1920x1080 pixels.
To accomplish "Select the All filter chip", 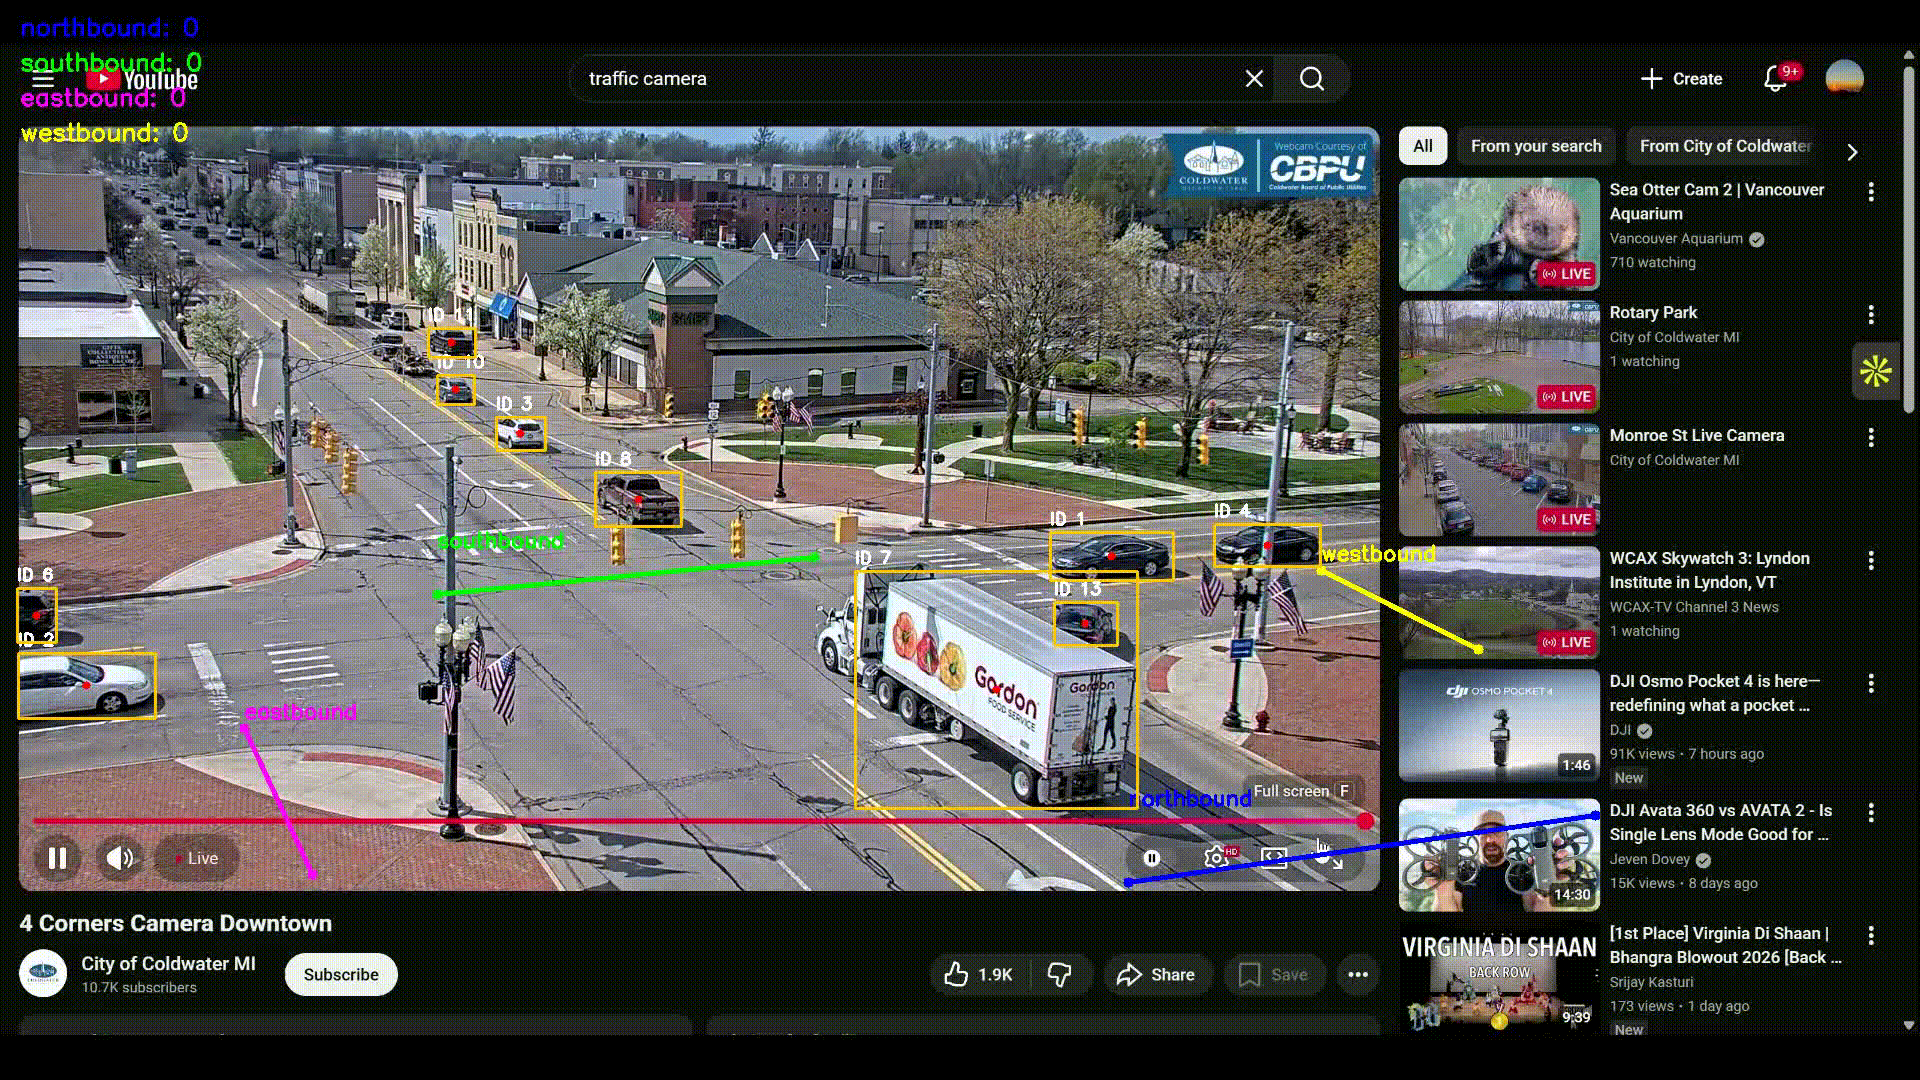I will 1422,146.
